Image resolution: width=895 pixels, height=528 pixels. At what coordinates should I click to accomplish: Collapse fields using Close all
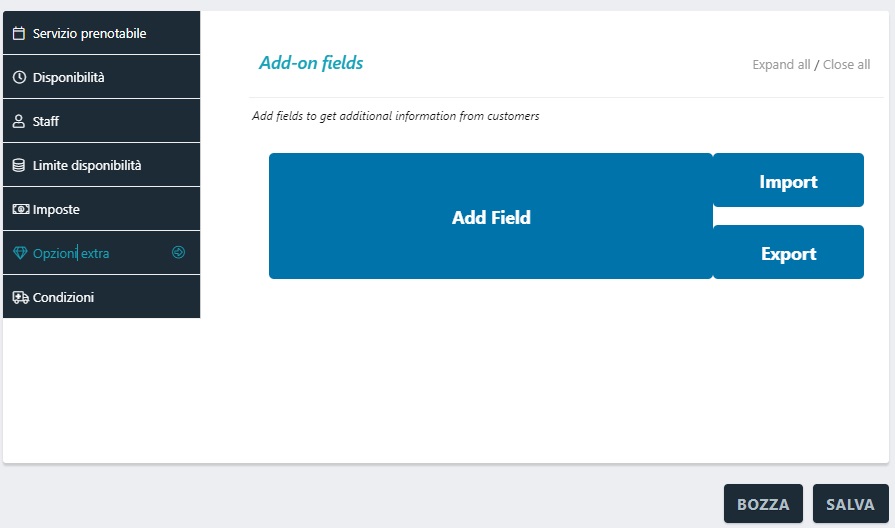pyautogui.click(x=846, y=65)
